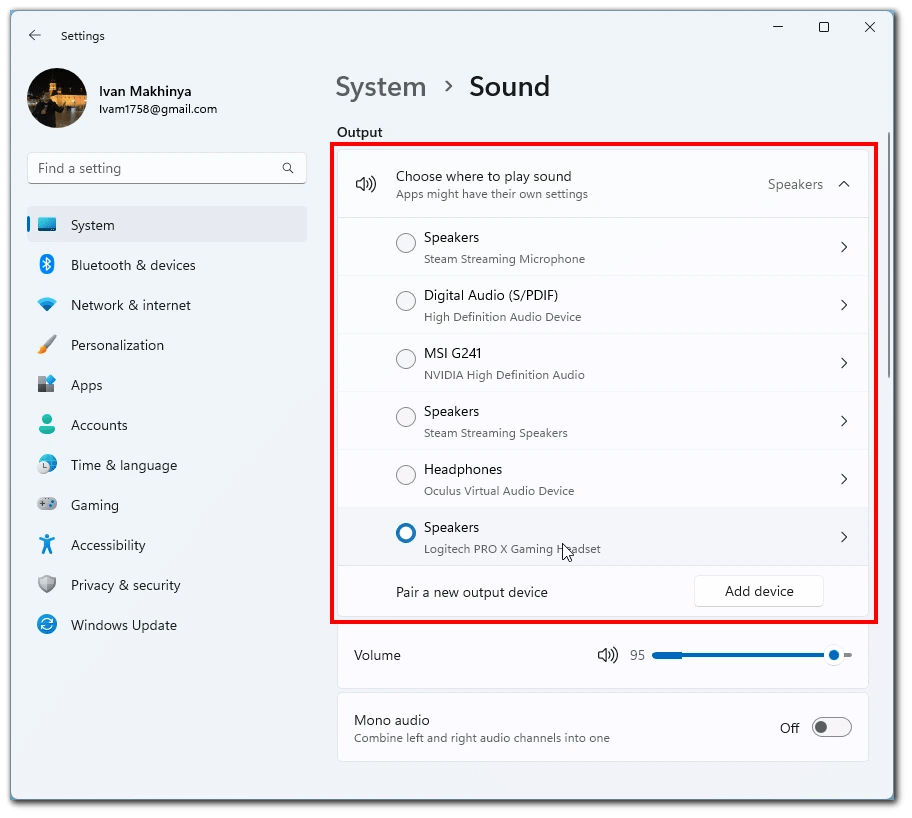The image size is (912, 818).
Task: Click the Bluetooth & devices icon
Action: (47, 265)
